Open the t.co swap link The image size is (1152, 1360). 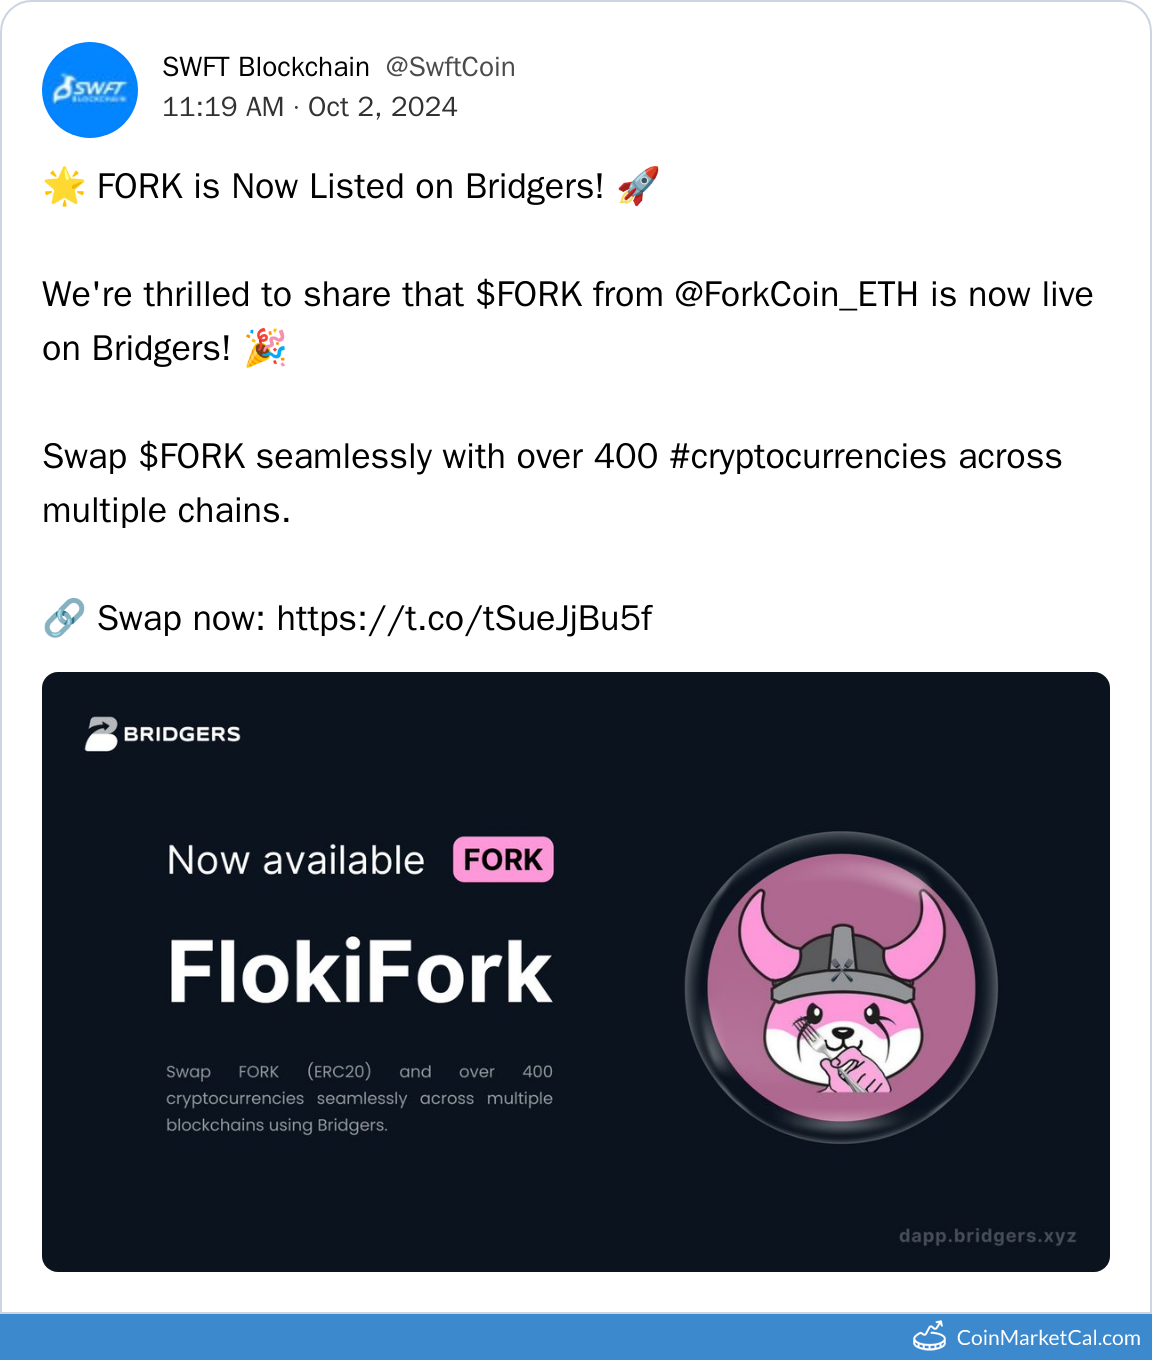point(464,619)
